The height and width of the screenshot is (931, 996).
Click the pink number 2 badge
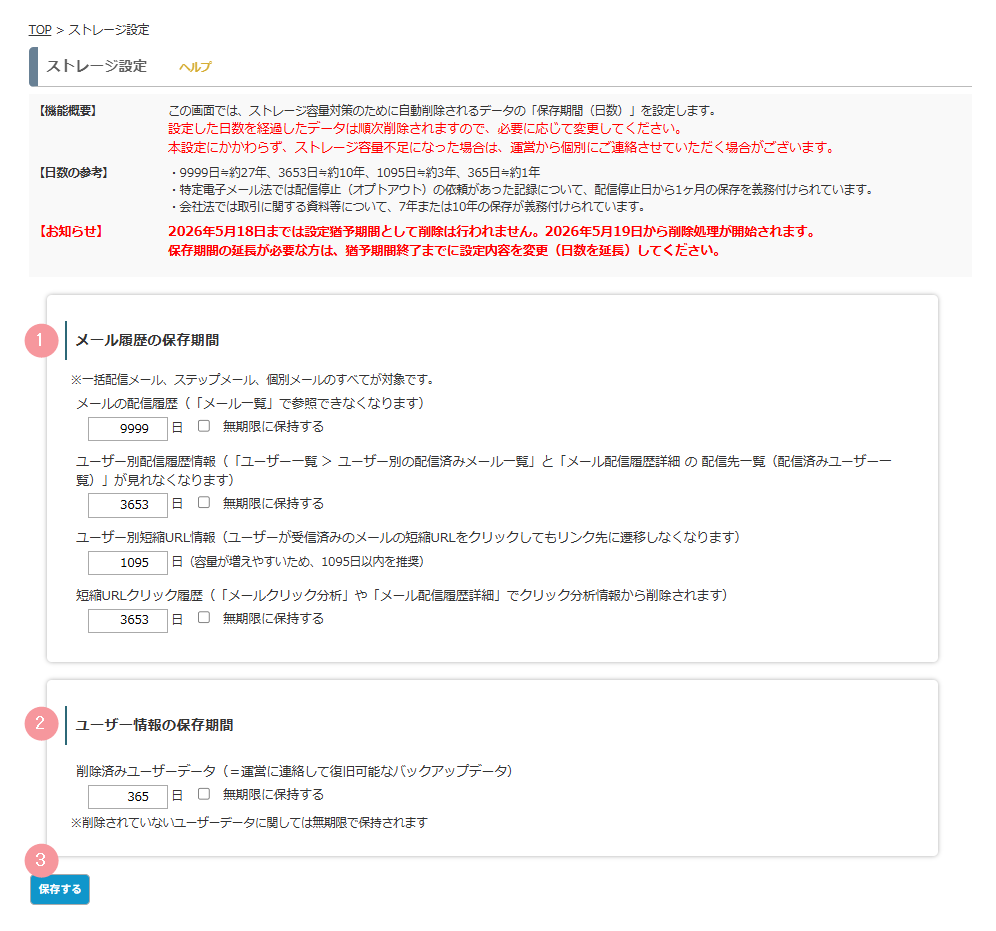tap(41, 724)
